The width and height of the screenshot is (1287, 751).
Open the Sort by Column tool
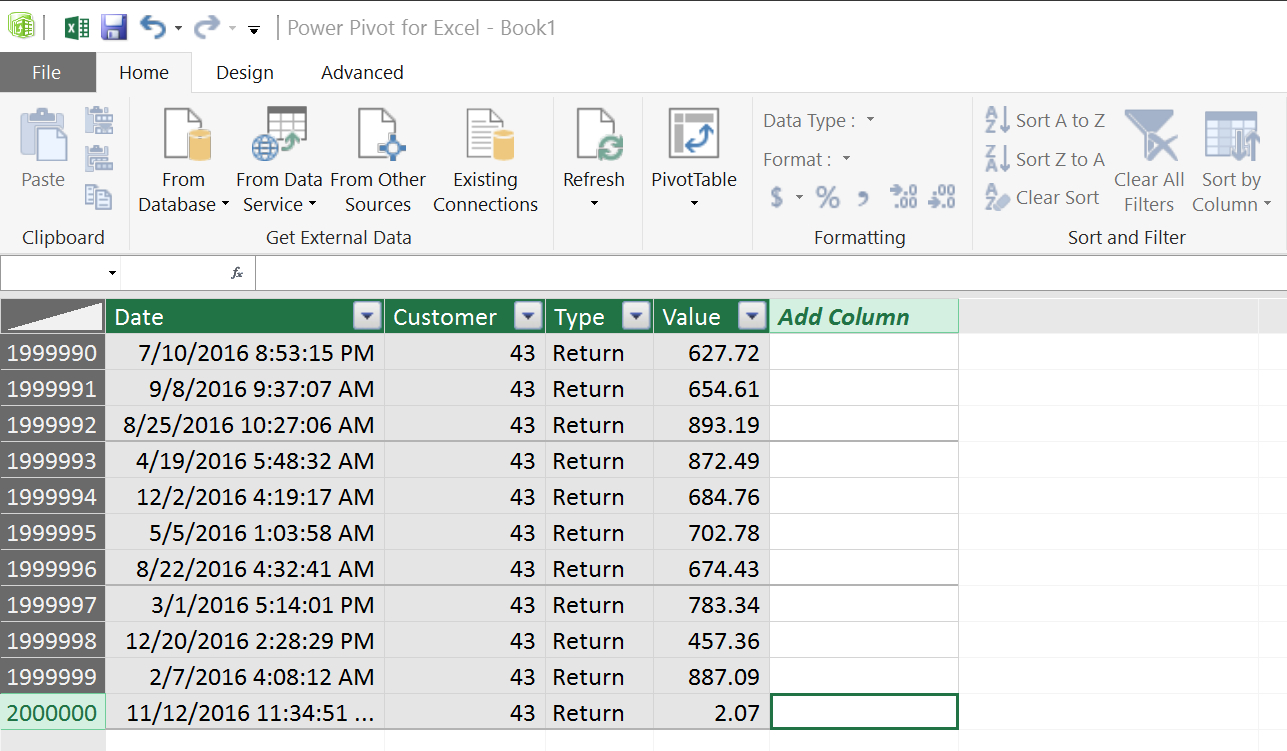pos(1230,160)
